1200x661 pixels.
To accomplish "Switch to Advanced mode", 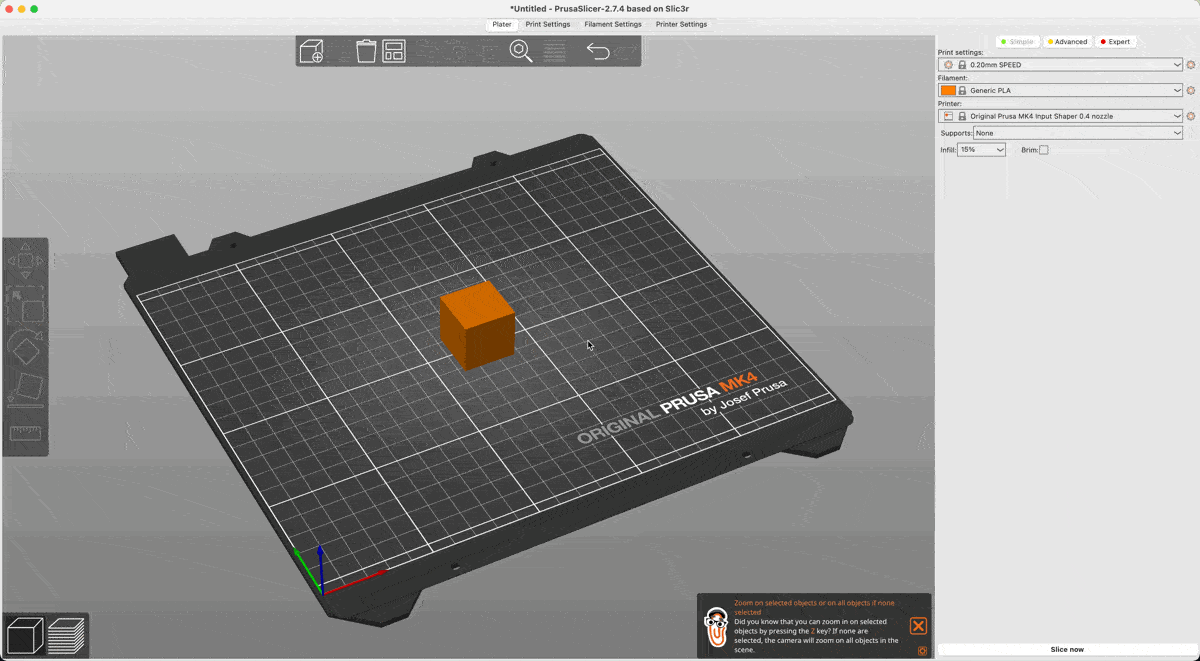I will tap(1066, 42).
